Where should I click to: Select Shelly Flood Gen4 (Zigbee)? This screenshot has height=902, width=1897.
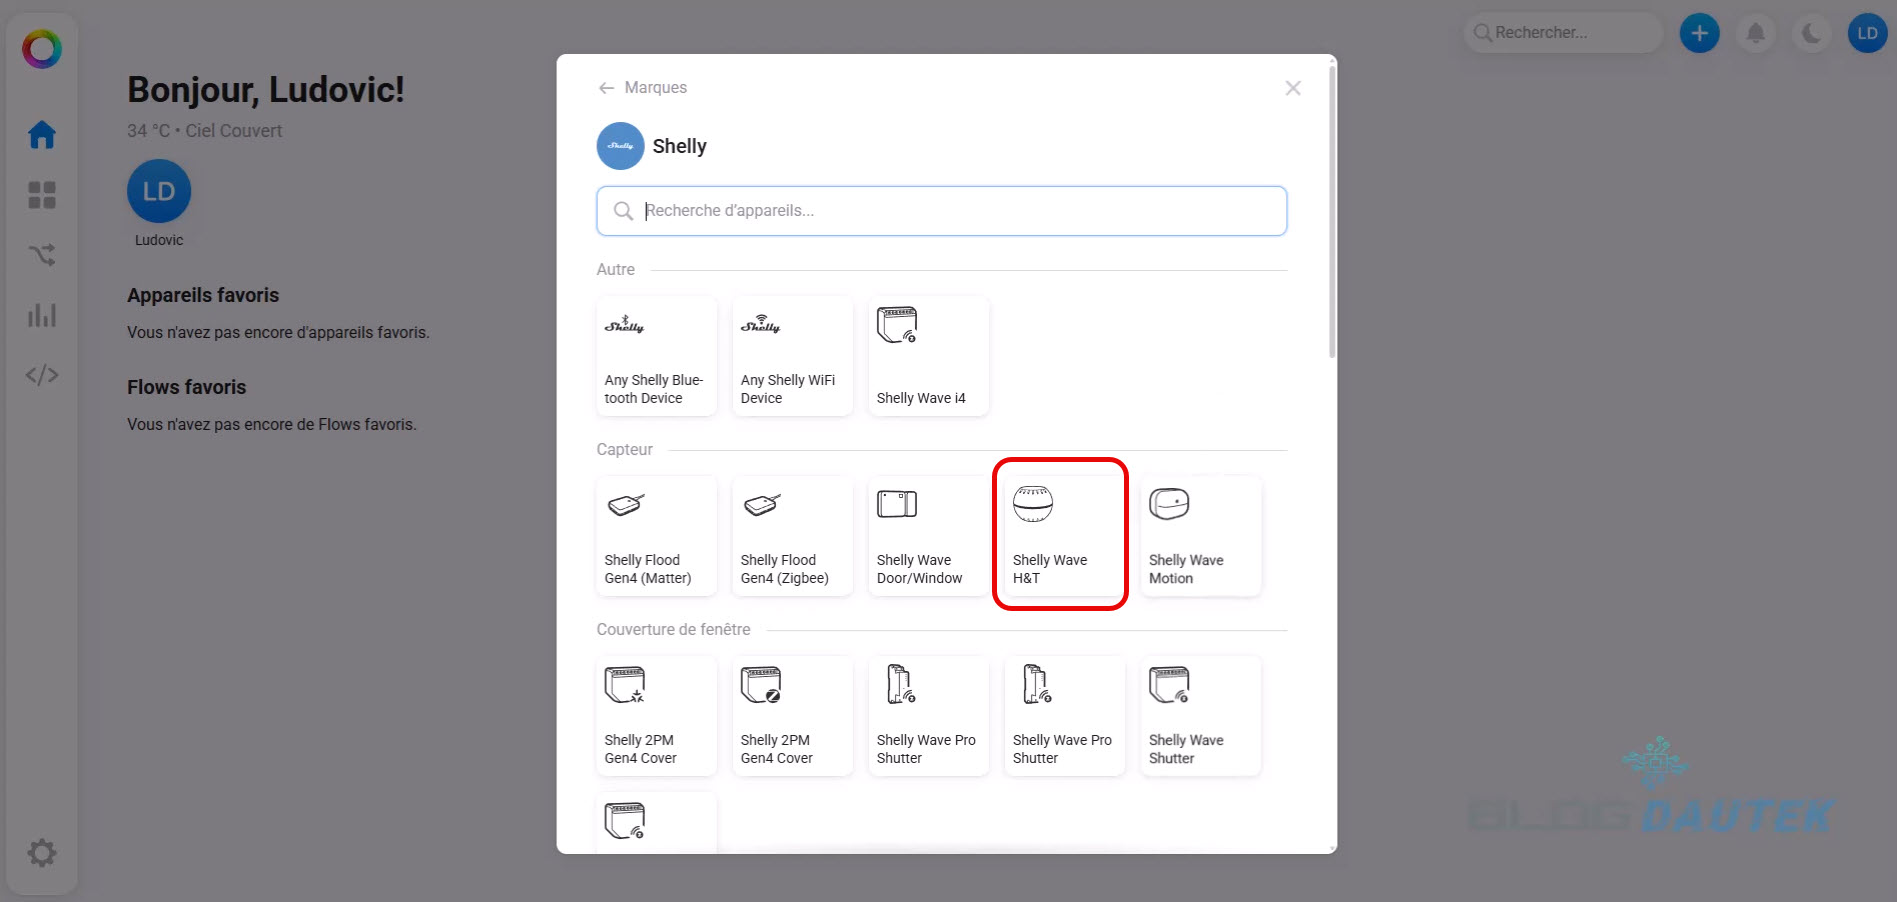click(792, 536)
